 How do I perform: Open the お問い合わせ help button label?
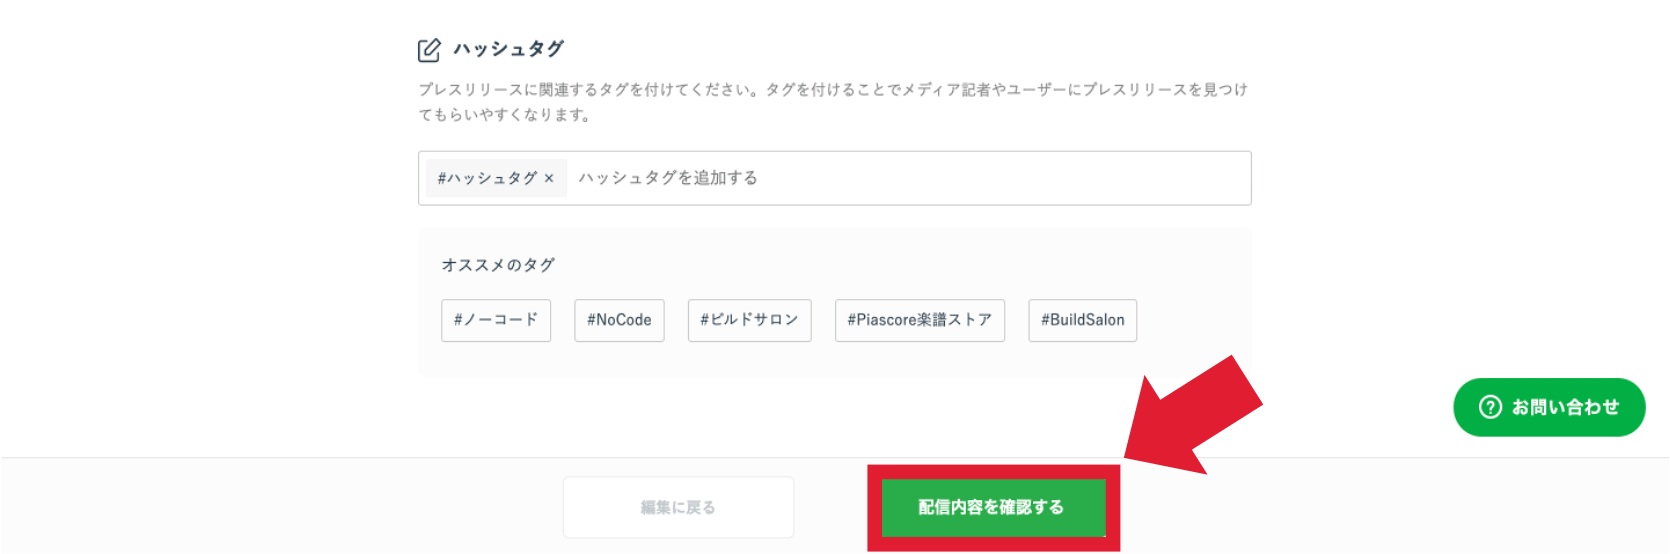pyautogui.click(x=1565, y=407)
